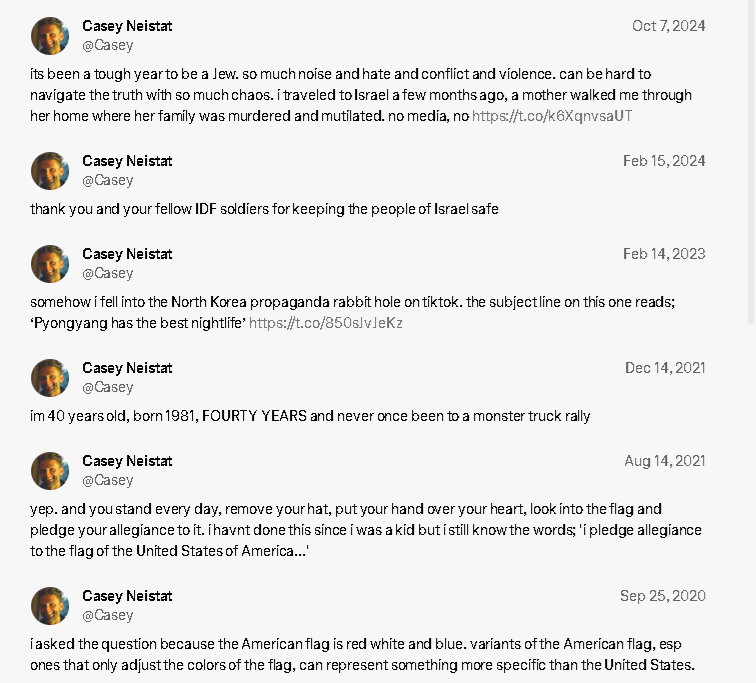This screenshot has height=683, width=756.
Task: Click @Casey handle on Feb 15, 2024 tweet
Action: pyautogui.click(x=108, y=180)
